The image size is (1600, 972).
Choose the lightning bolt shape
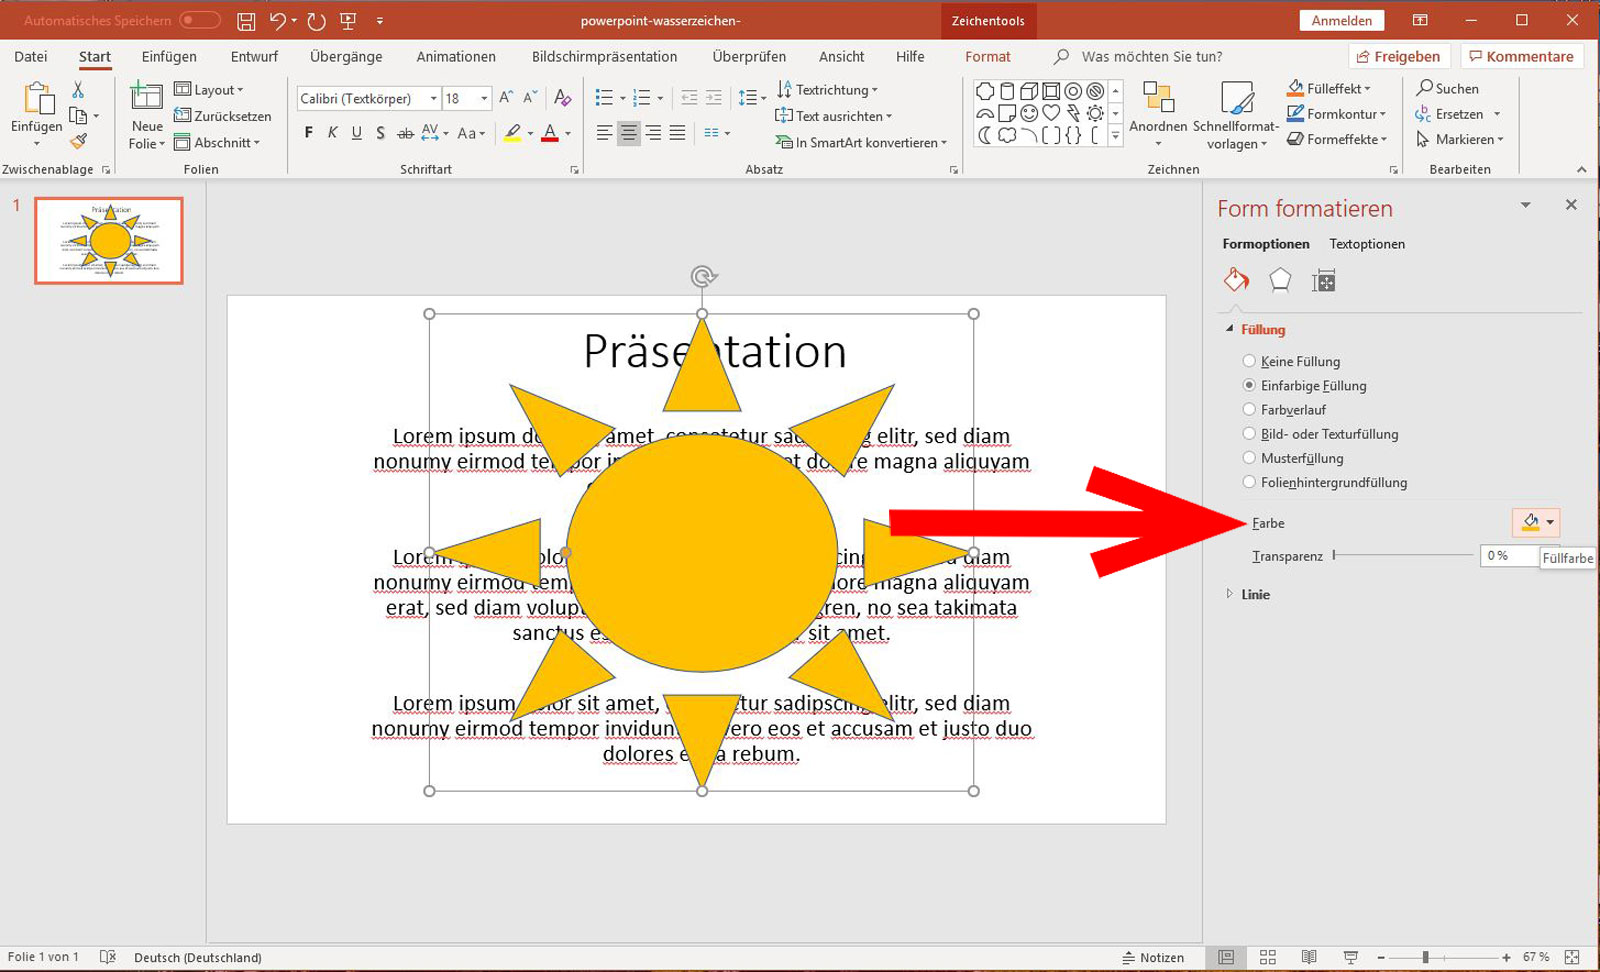point(1073,113)
